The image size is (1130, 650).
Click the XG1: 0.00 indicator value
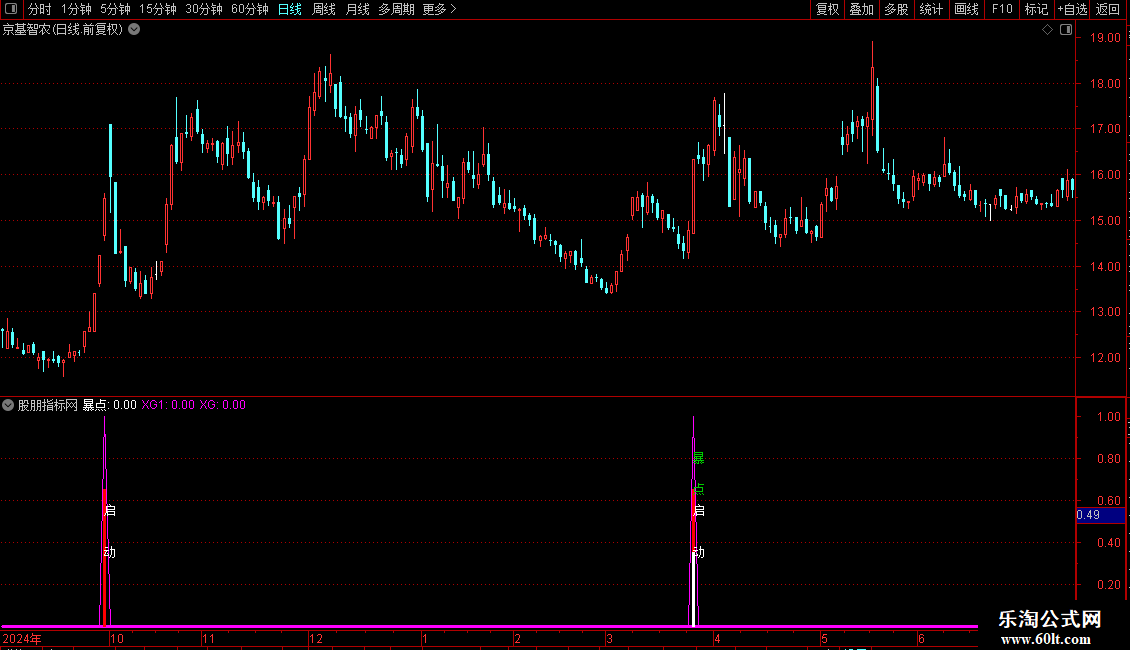click(168, 405)
